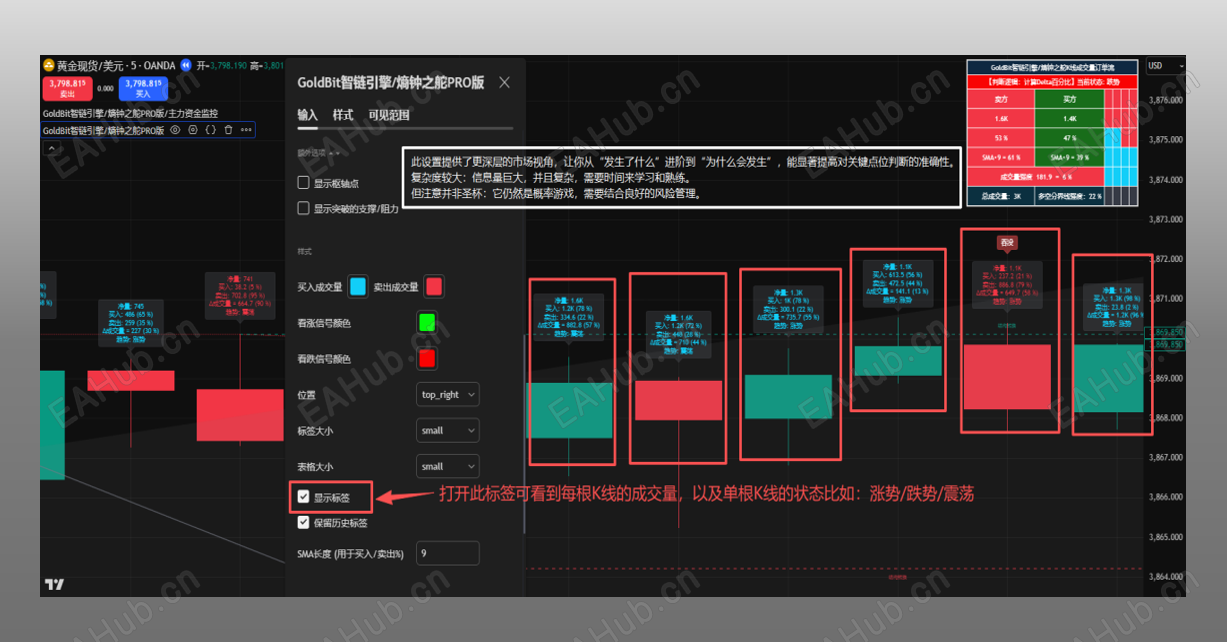The image size is (1227, 642).
Task: Uncheck the 显示标签 checkbox
Action: pos(304,496)
